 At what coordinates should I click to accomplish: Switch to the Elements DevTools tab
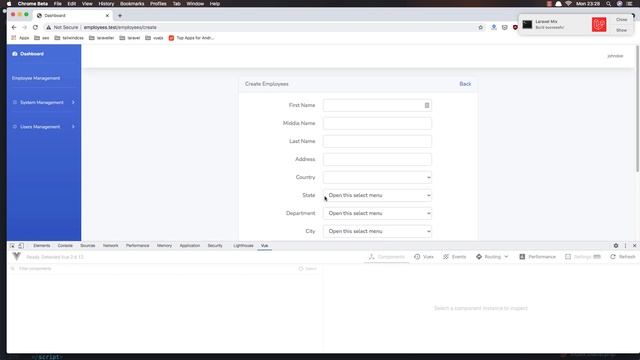(x=42, y=246)
